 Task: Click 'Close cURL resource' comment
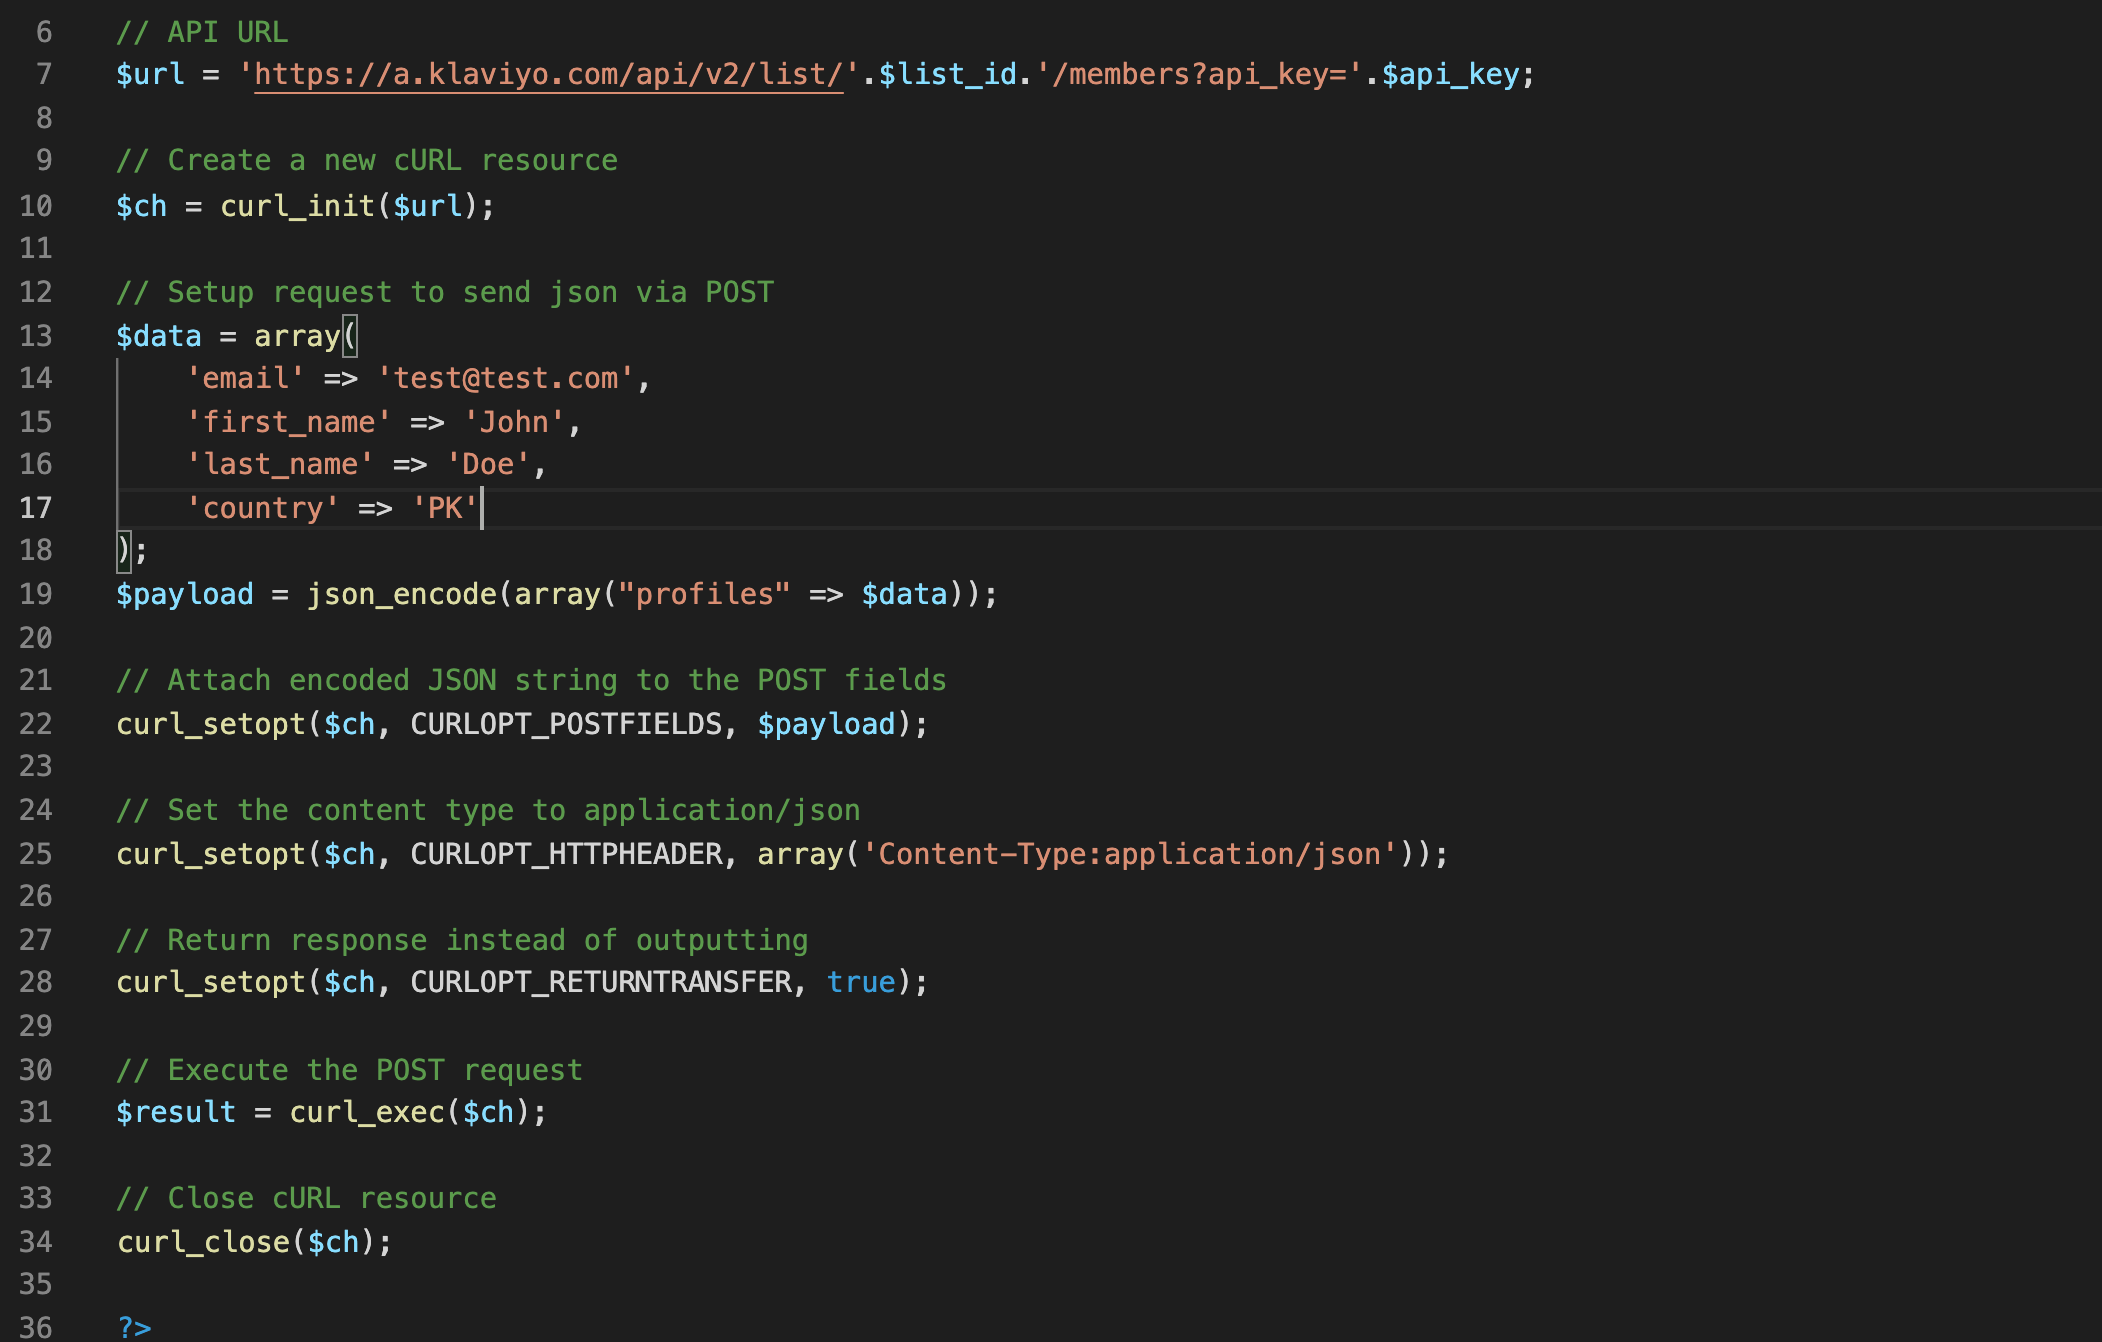(306, 1198)
